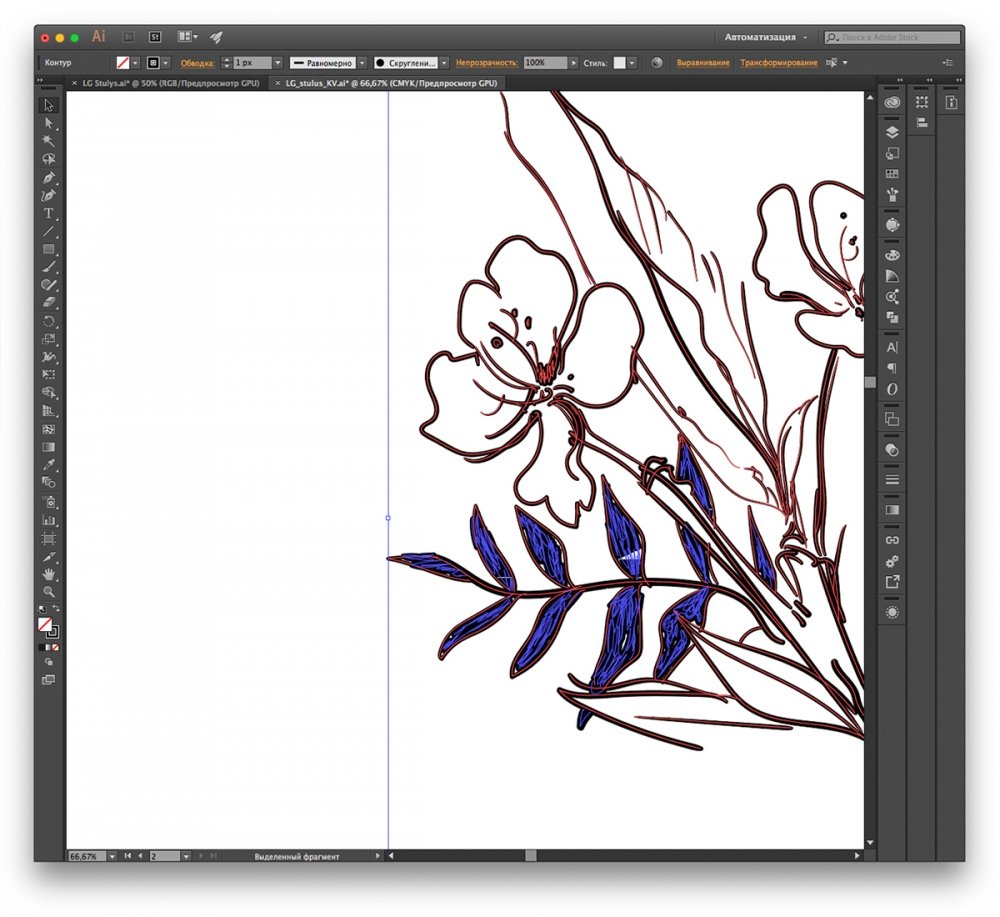The width and height of the screenshot is (1000, 917).
Task: Open the Выравнивание align link
Action: coord(703,62)
